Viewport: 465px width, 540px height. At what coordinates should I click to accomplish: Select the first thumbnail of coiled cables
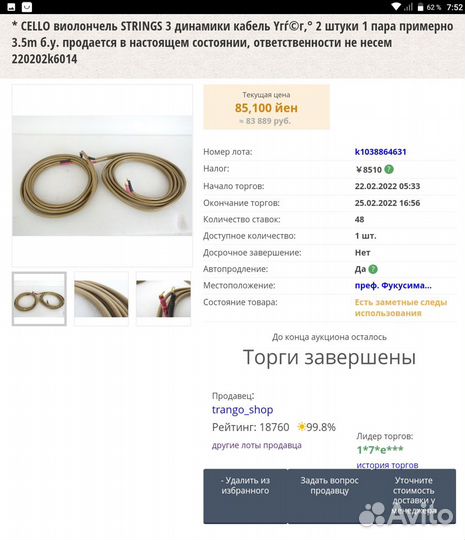[x=39, y=299]
